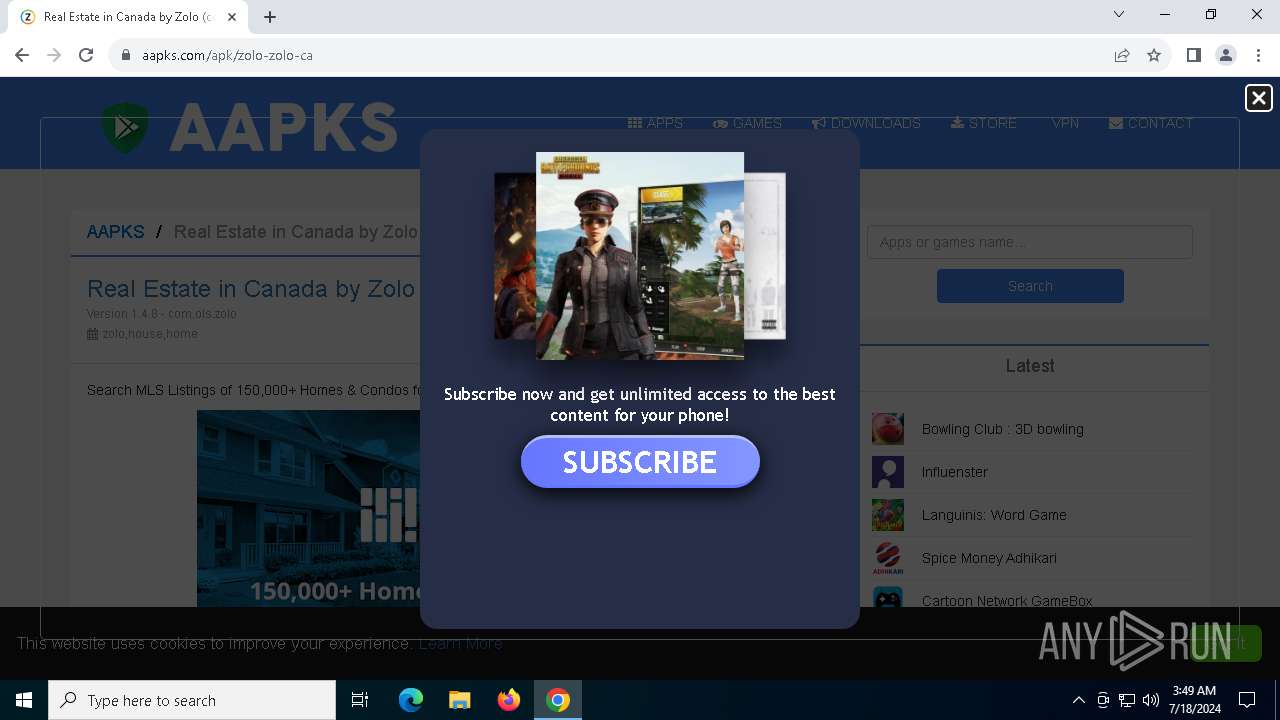Select the Real Estate in Canada by Zolo tab
This screenshot has height=720, width=1280.
[127, 17]
